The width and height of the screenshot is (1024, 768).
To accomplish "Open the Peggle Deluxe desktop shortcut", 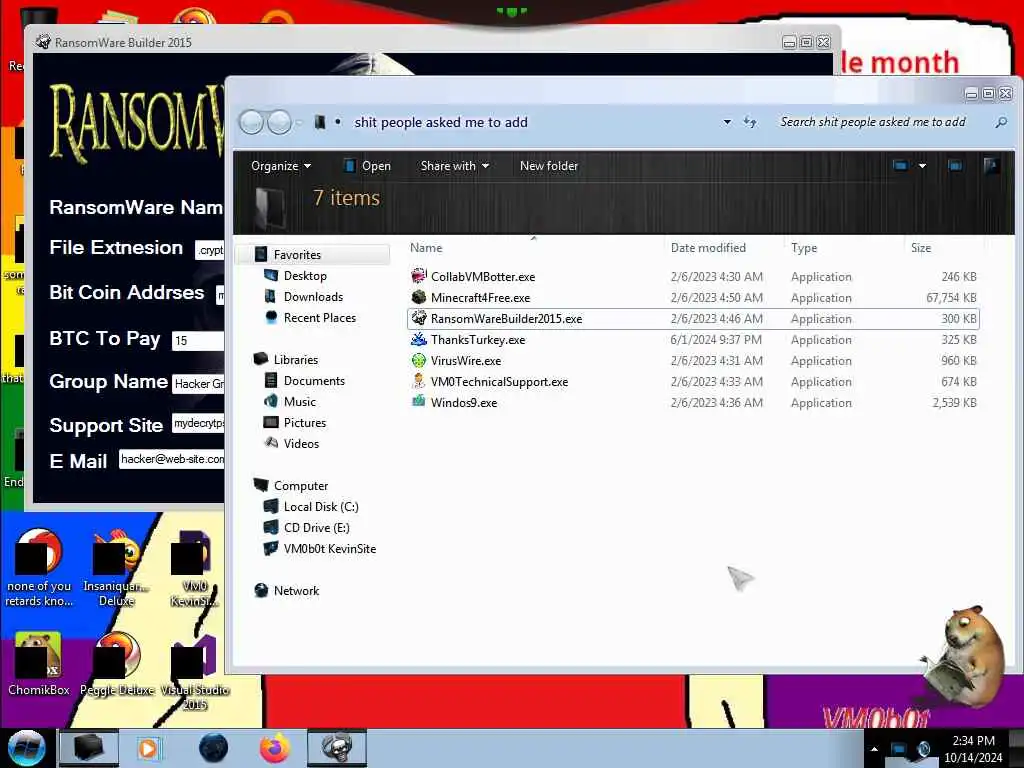I will tap(118, 664).
